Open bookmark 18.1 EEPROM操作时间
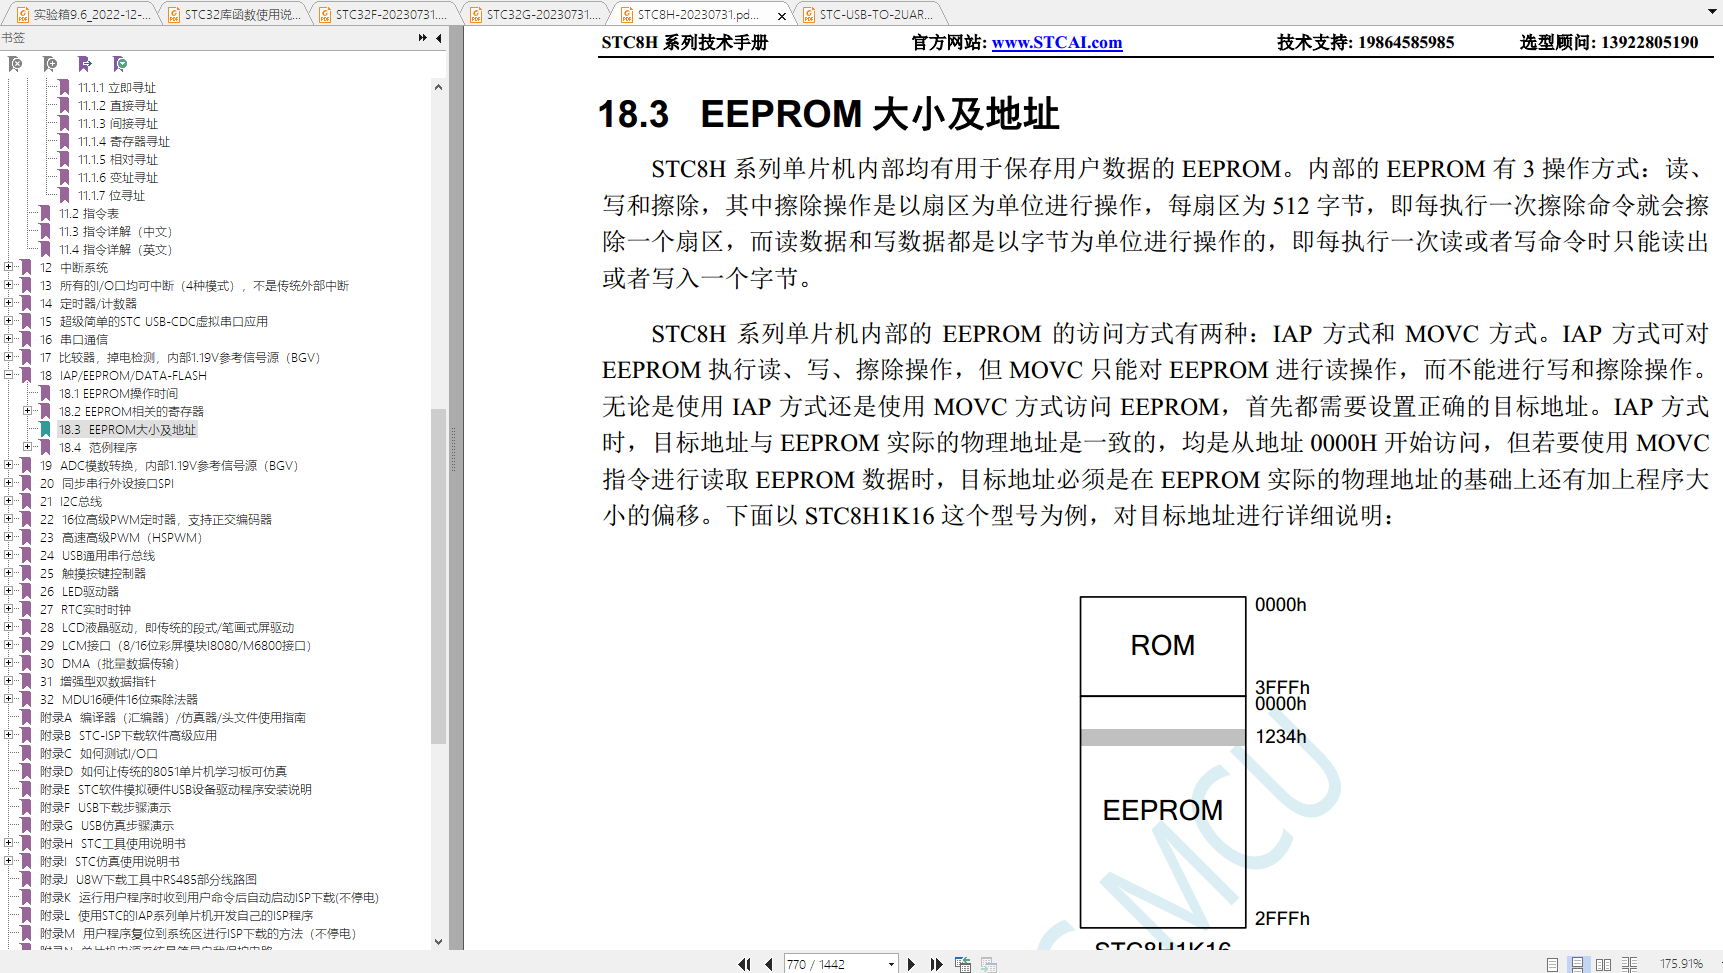The height and width of the screenshot is (973, 1723). click(118, 394)
